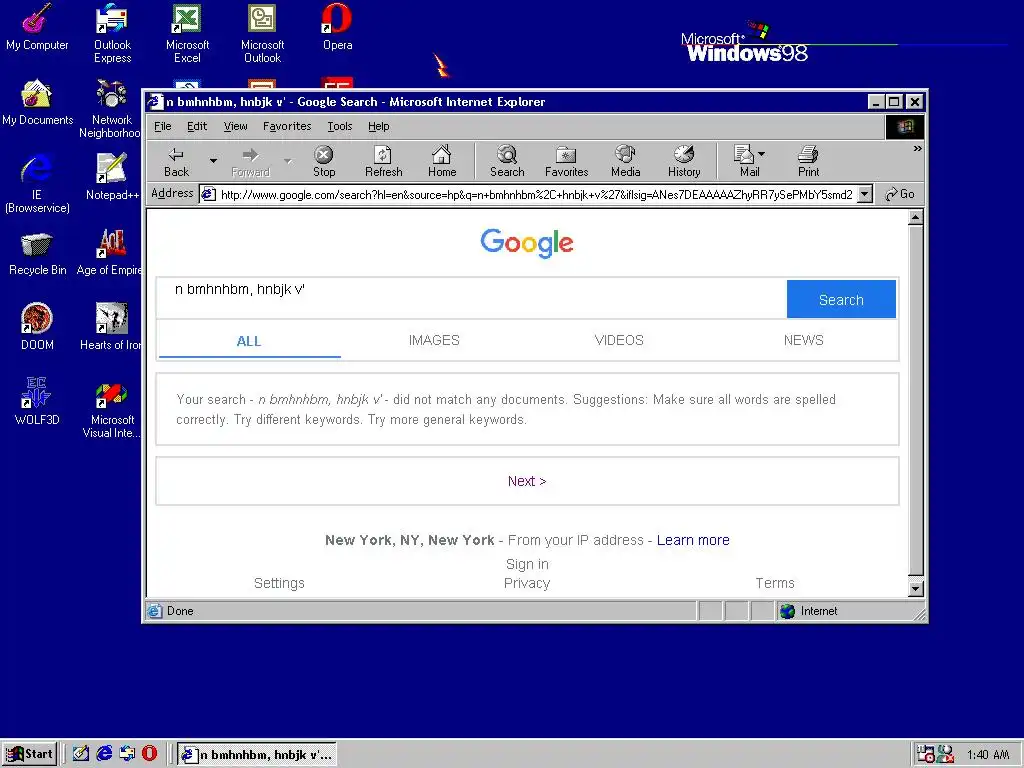Click the Back toolbar button
Screen dimensions: 1024x768
[176, 161]
